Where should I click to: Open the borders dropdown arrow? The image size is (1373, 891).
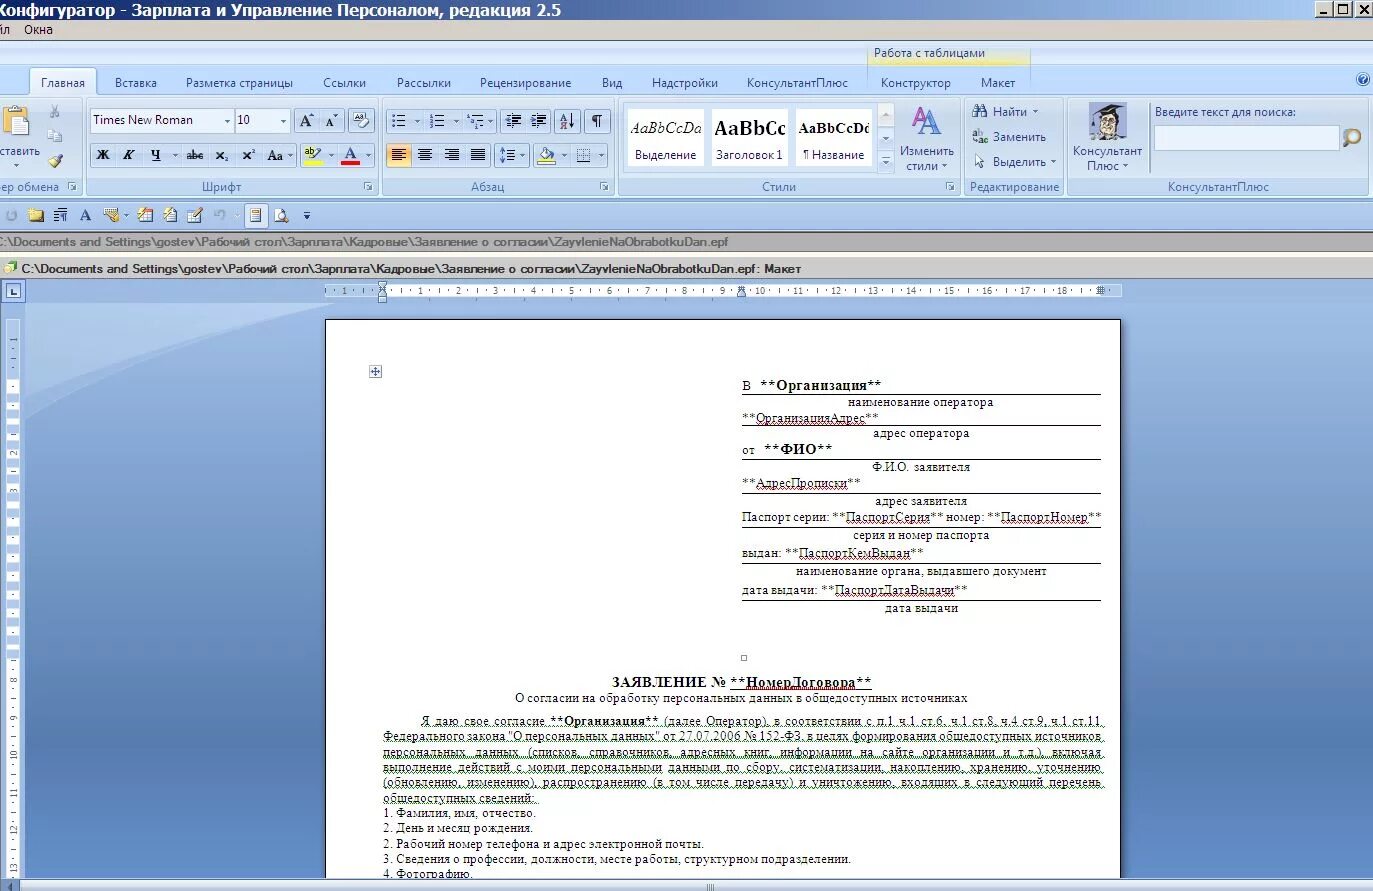603,155
